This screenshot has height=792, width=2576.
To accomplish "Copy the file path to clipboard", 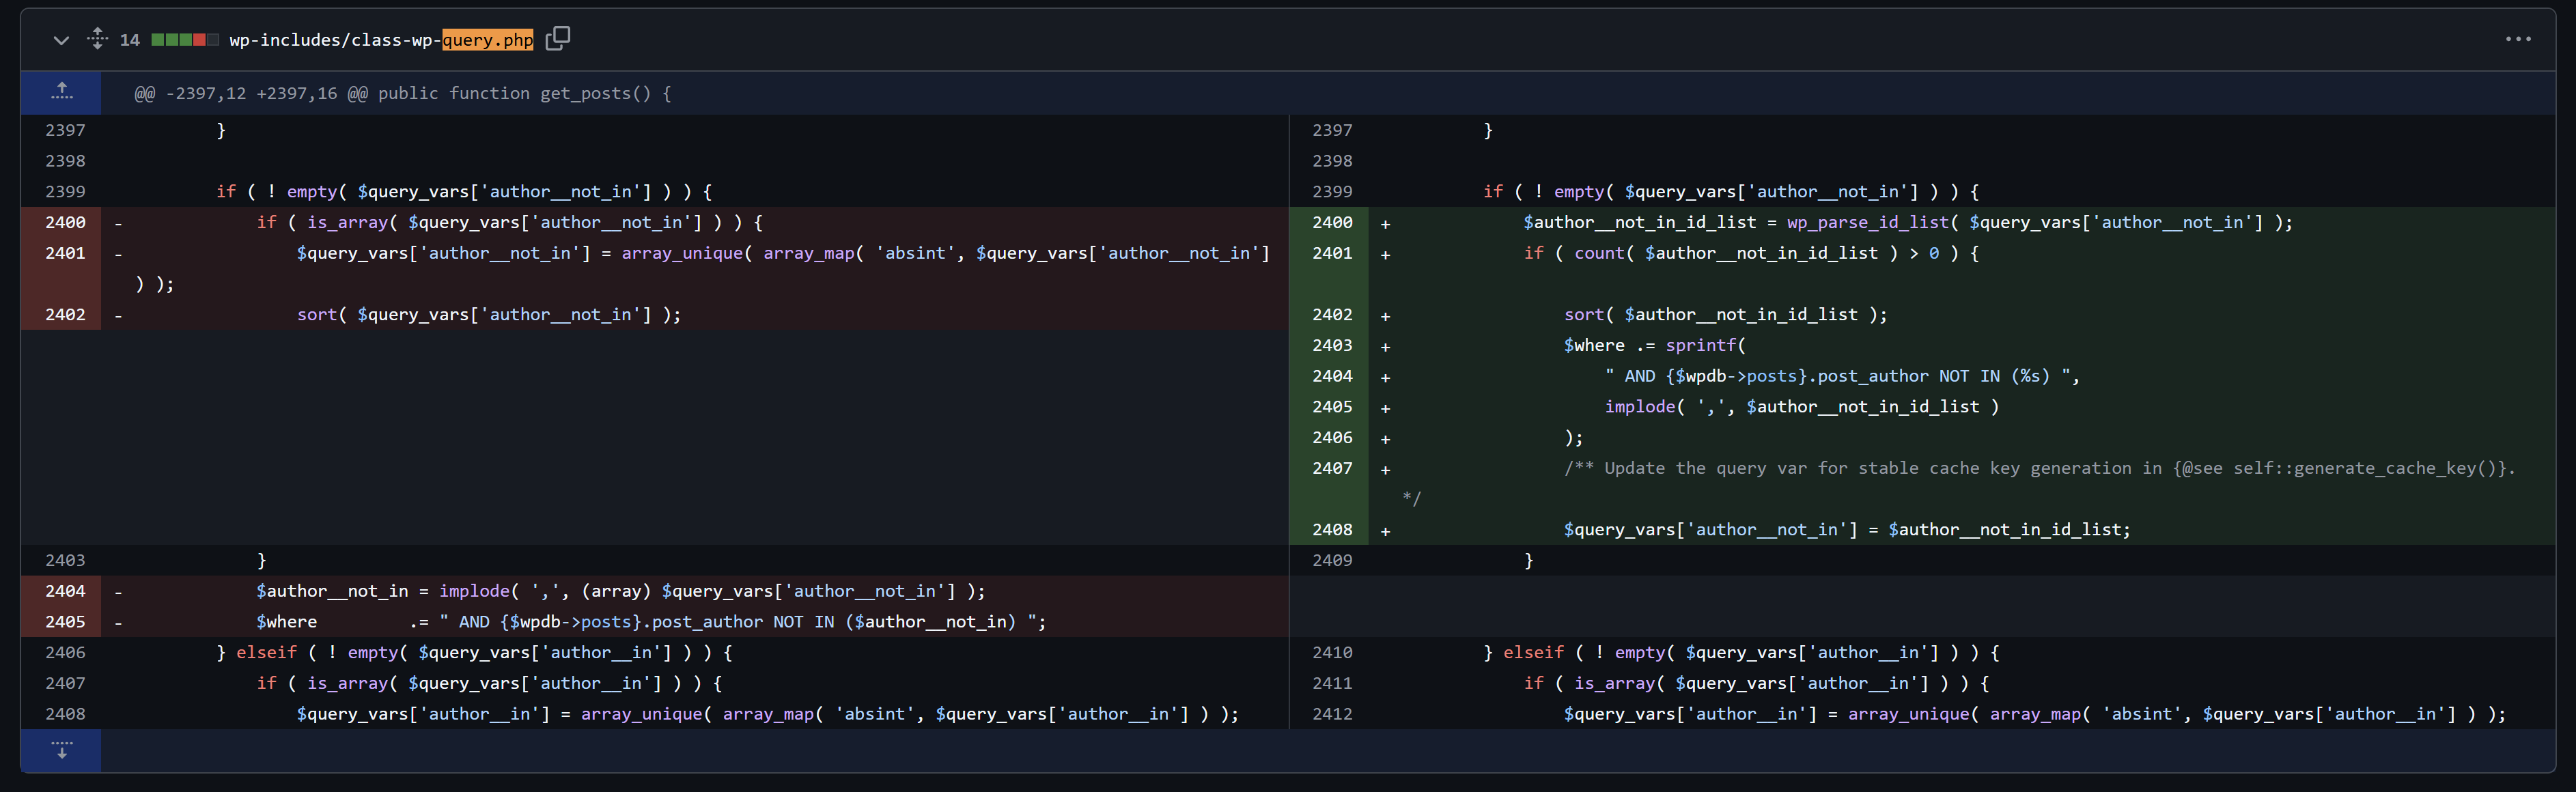I will coord(558,39).
